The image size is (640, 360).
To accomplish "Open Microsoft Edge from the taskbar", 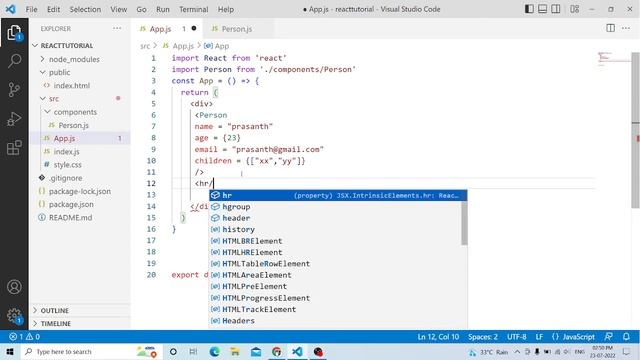I will tap(214, 351).
